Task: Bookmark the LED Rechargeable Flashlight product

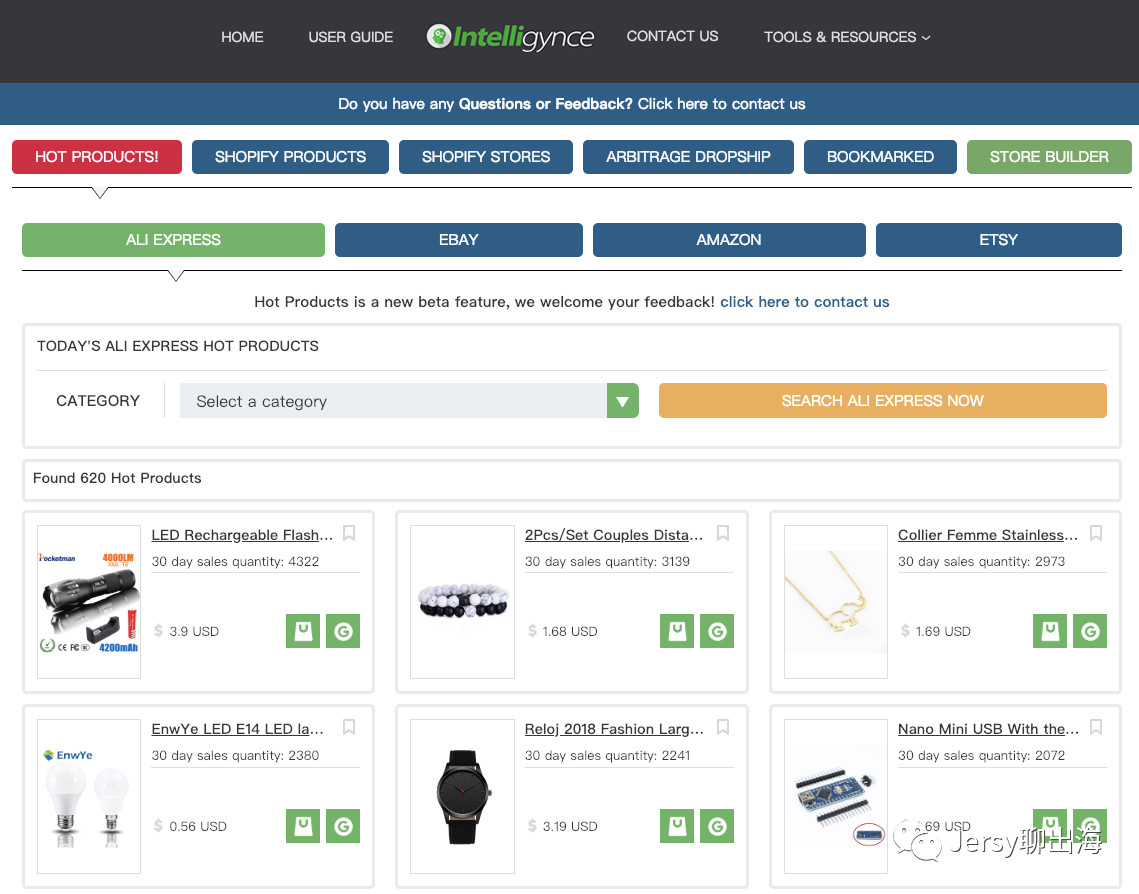Action: pos(349,533)
